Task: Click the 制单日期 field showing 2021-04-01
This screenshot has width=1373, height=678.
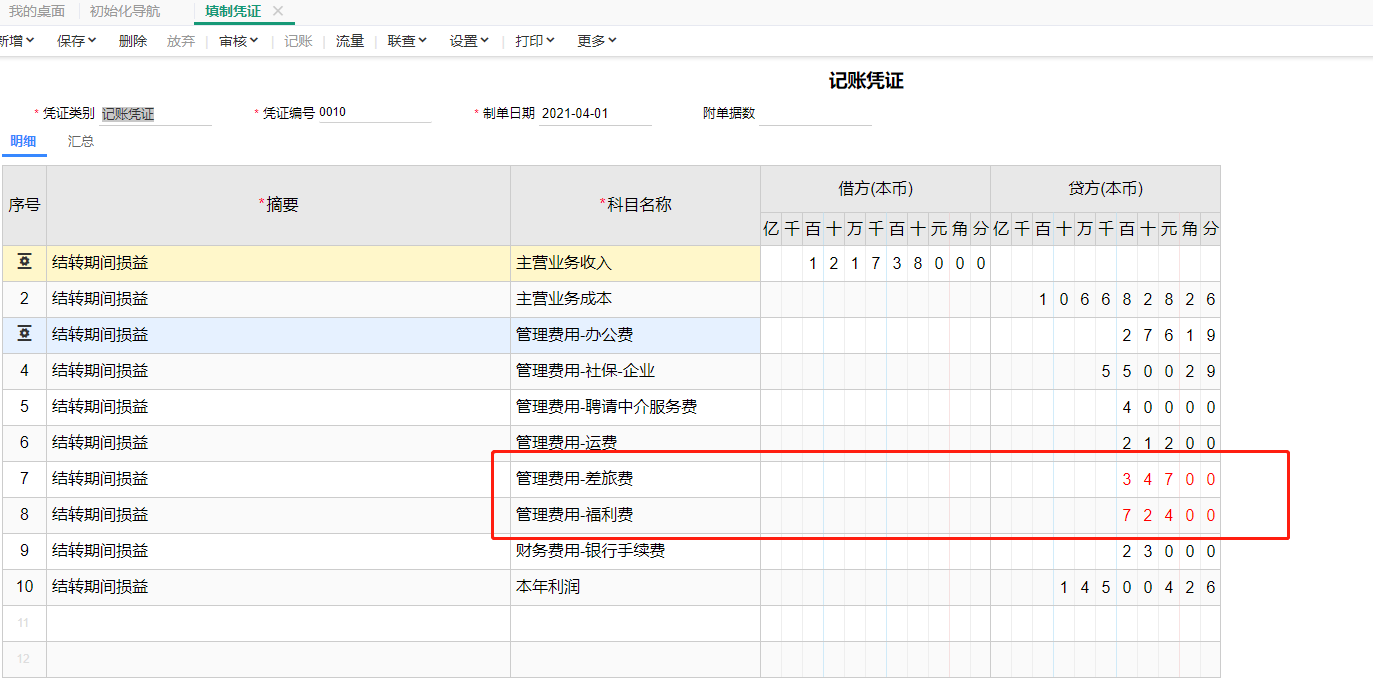Action: point(595,114)
